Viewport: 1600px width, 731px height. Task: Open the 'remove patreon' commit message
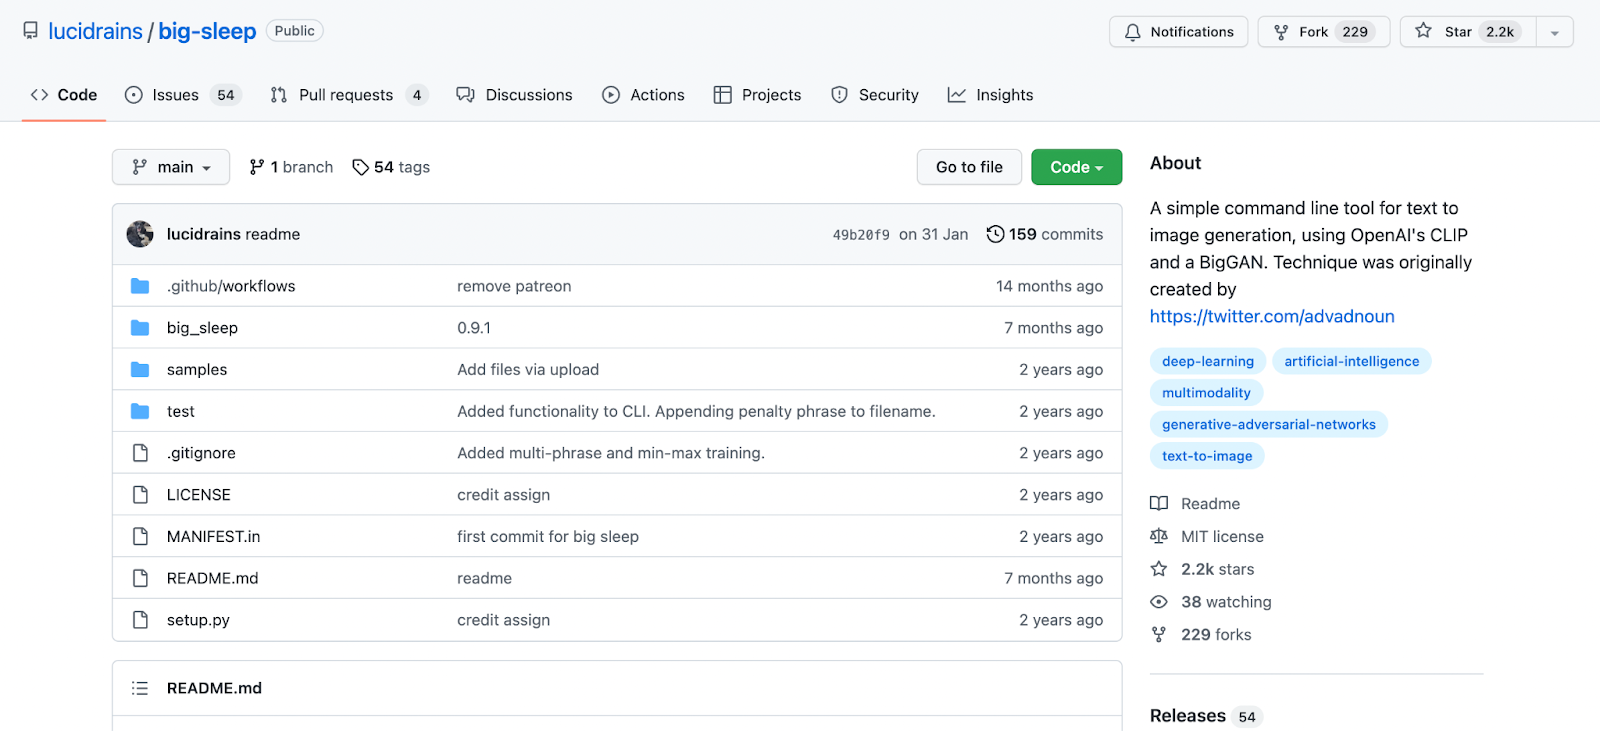[514, 286]
